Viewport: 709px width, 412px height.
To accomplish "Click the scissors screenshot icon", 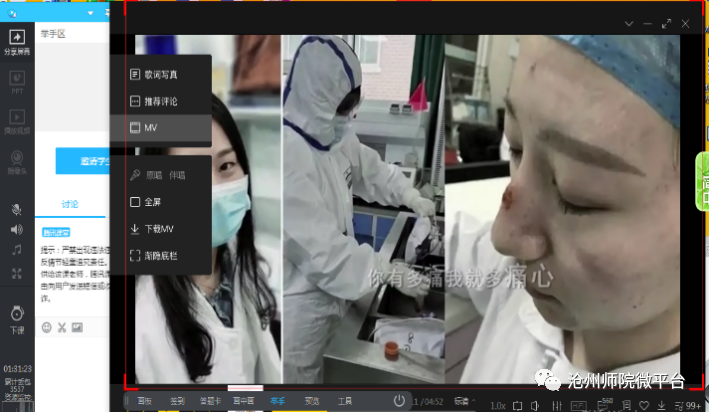I will point(62,327).
